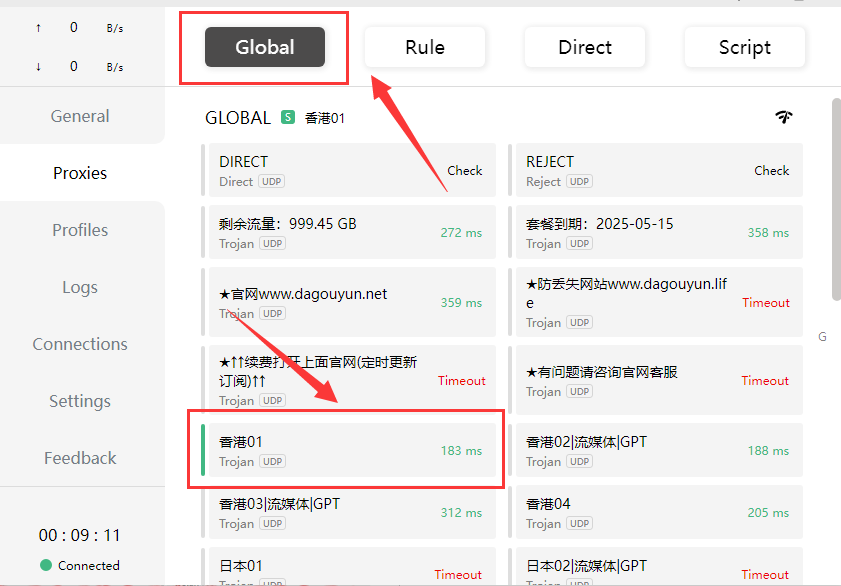Image resolution: width=841 pixels, height=586 pixels.
Task: View the Connections page
Action: click(80, 344)
